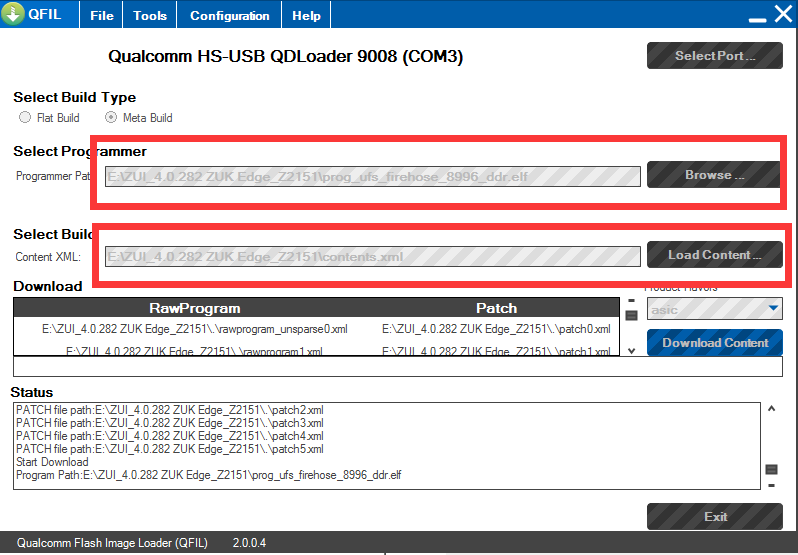Select the rawprogram_unsparse0.xml table cell
The height and width of the screenshot is (555, 798).
pos(194,329)
